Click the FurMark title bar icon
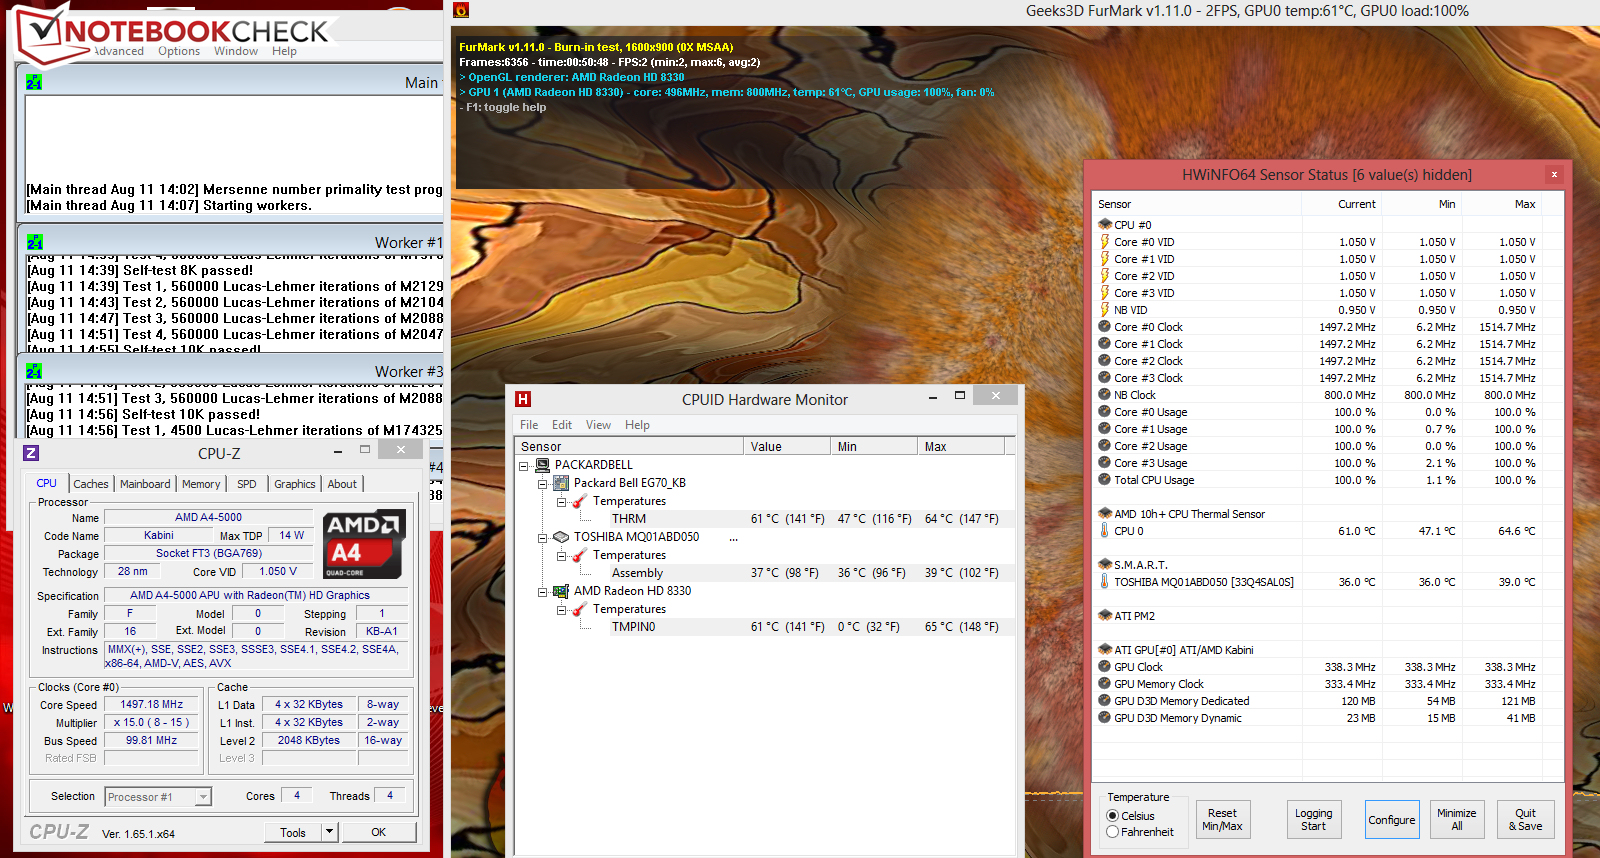 pos(461,10)
